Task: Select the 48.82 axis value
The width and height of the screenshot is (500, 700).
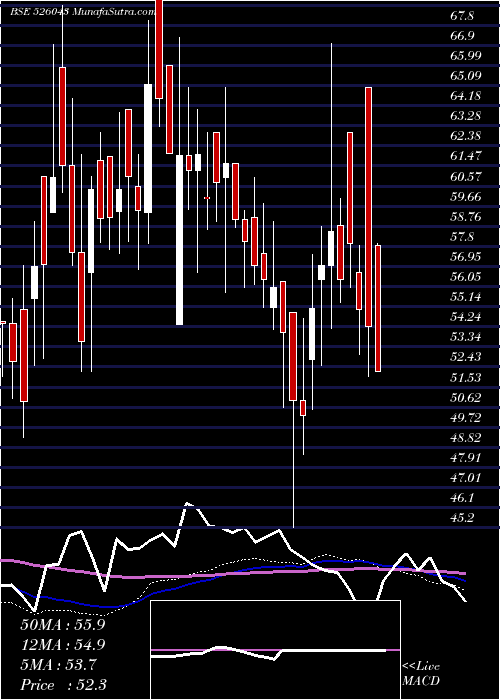Action: click(x=466, y=438)
